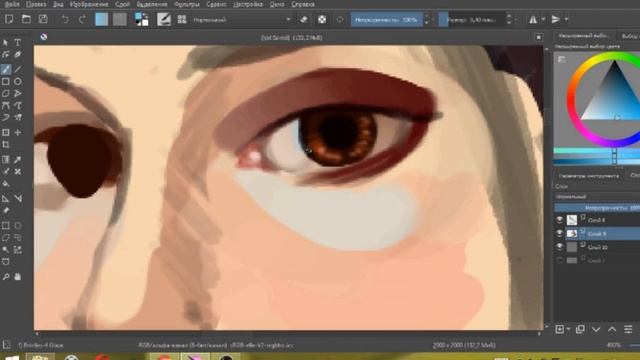This screenshot has height=360, width=640.
Task: Open the Настройка menu
Action: tap(248, 4)
